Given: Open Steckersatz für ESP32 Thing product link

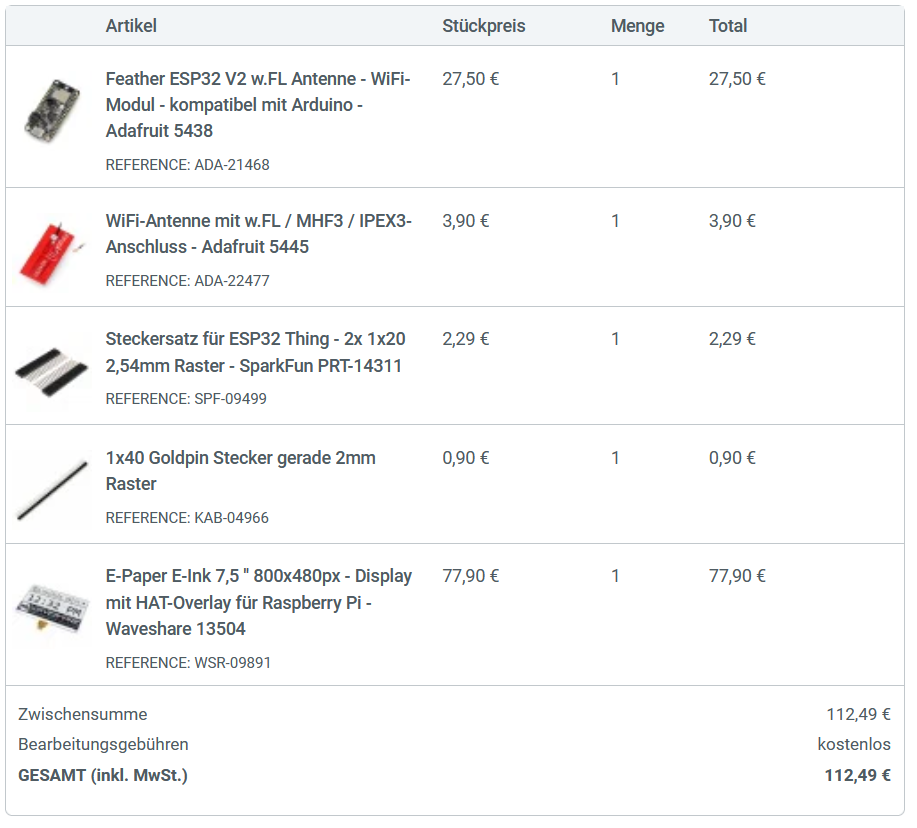Looking at the screenshot, I should point(256,352).
